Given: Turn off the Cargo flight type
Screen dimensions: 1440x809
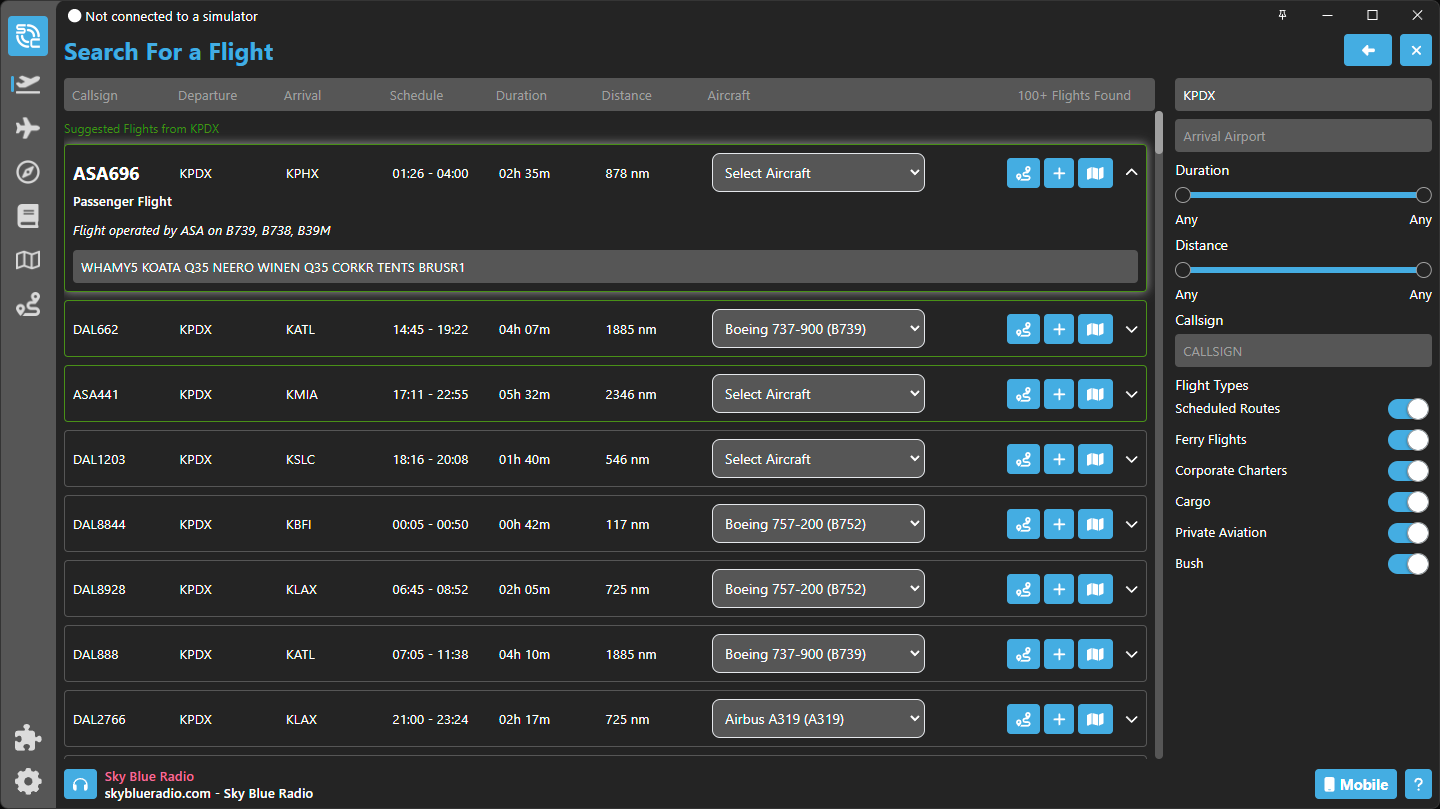Looking at the screenshot, I should pos(1408,502).
